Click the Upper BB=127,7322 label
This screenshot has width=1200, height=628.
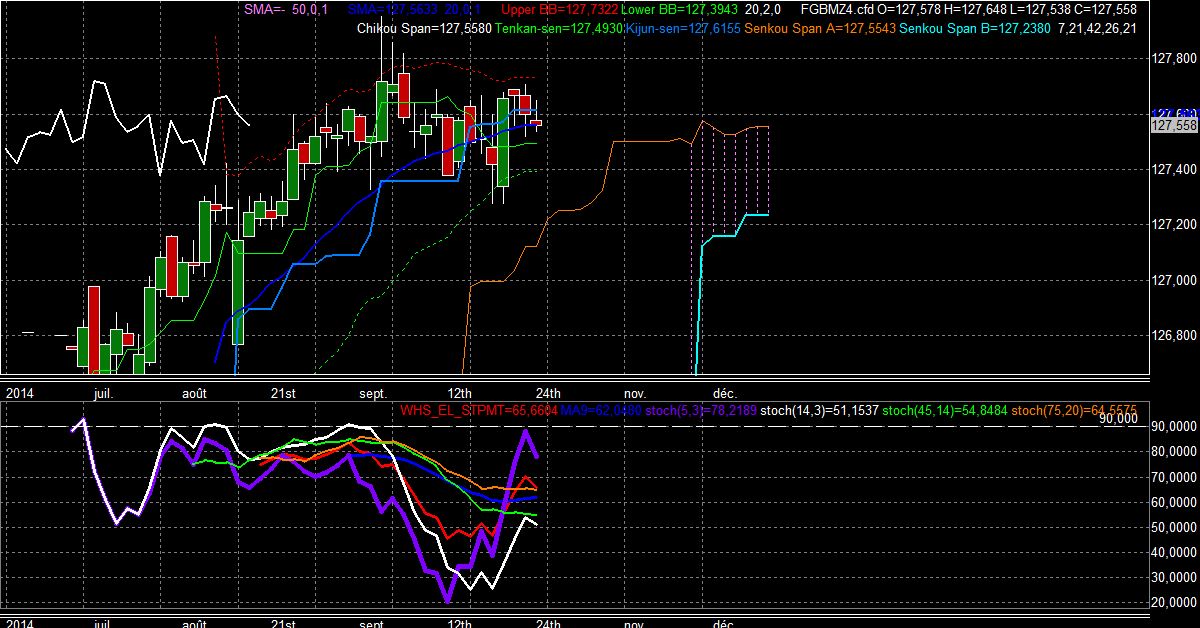coord(559,9)
